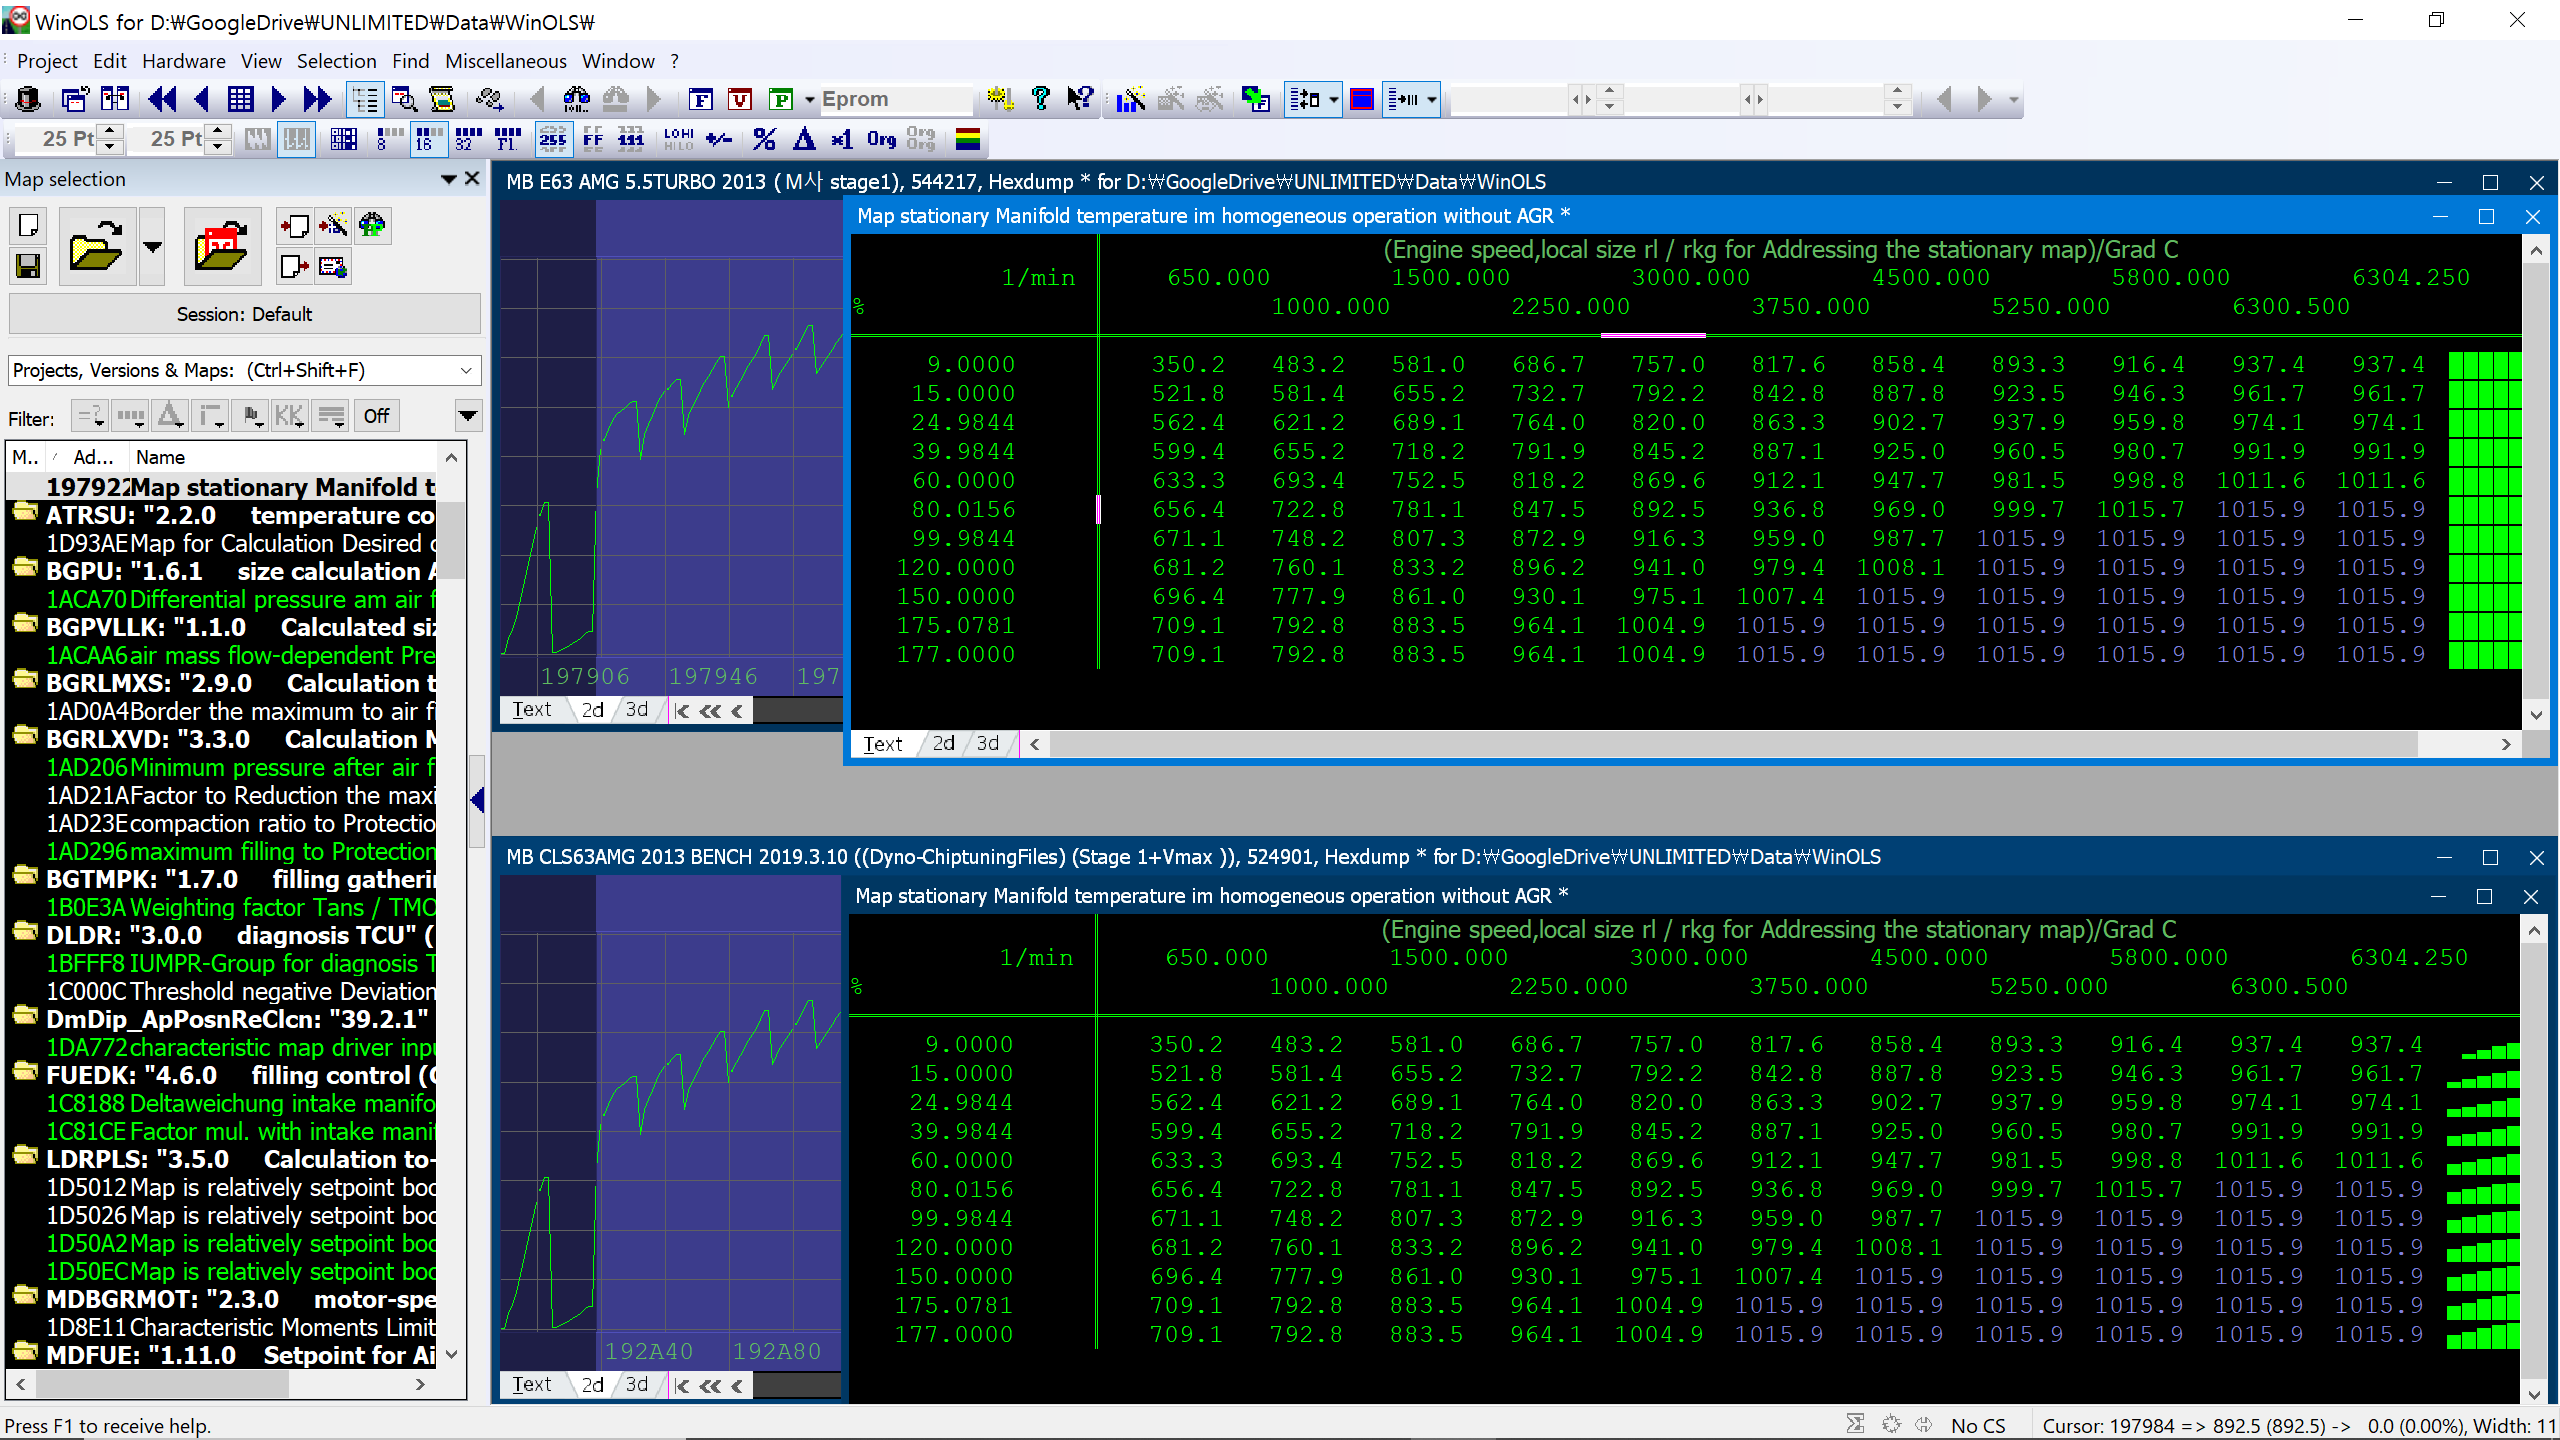Click the open project folder icon
This screenshot has width=2560, height=1440.
[x=96, y=246]
